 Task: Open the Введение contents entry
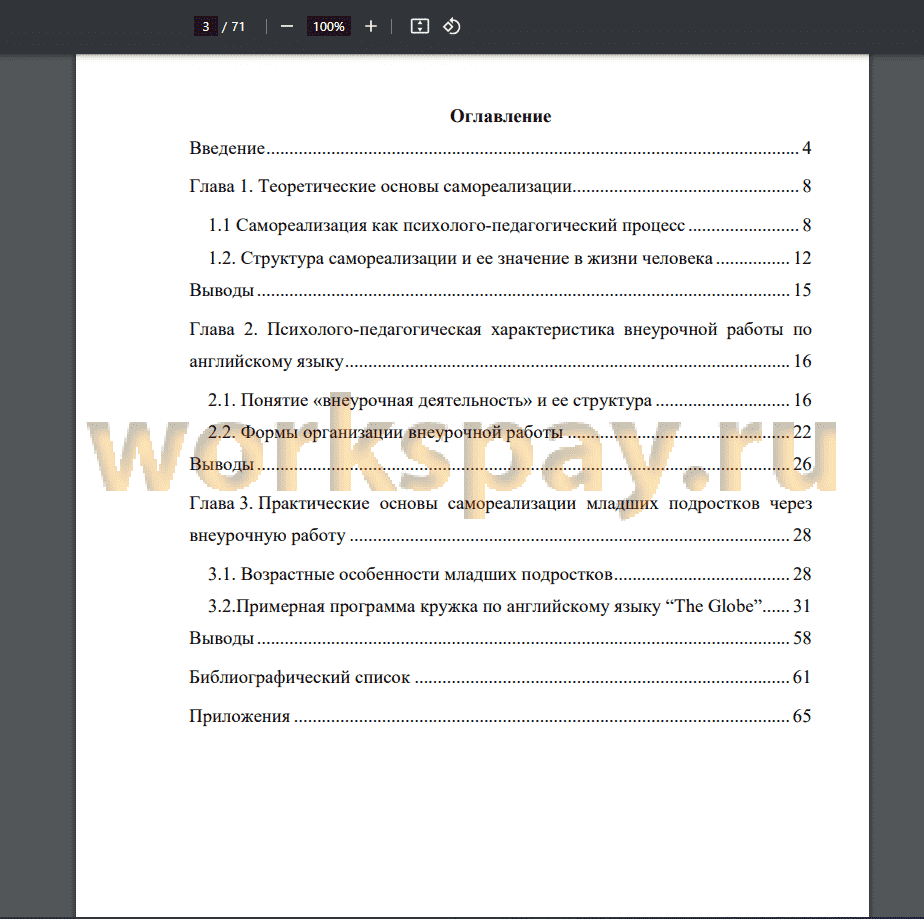click(x=500, y=148)
